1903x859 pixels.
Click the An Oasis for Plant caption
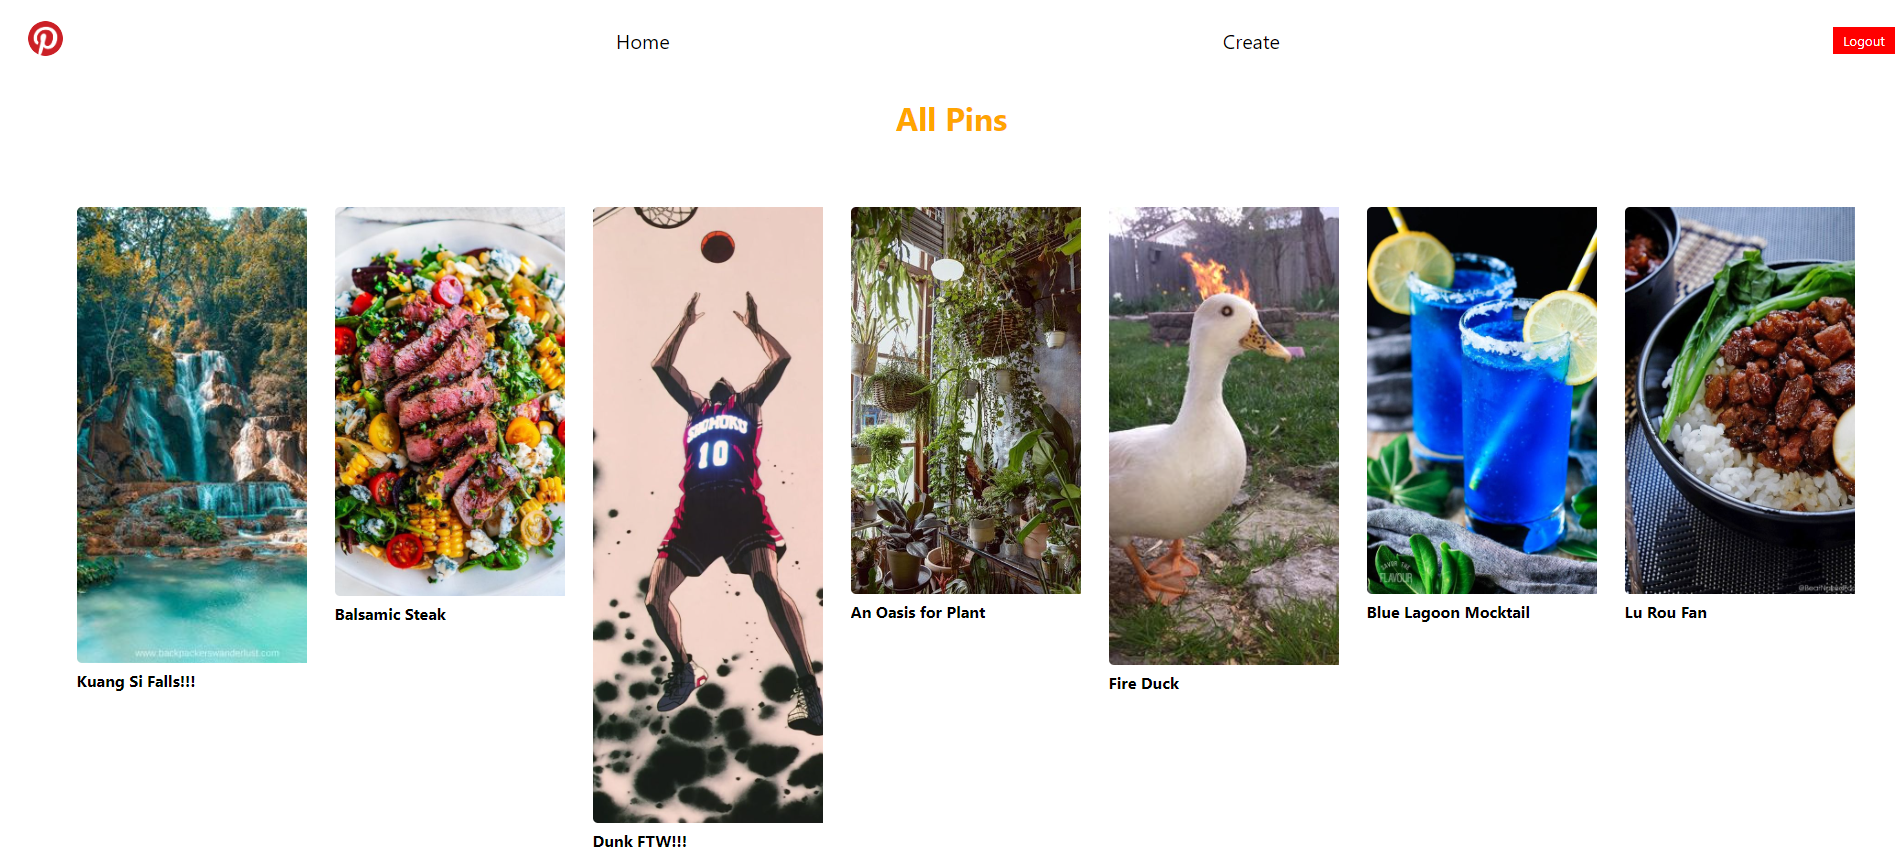[x=918, y=613]
